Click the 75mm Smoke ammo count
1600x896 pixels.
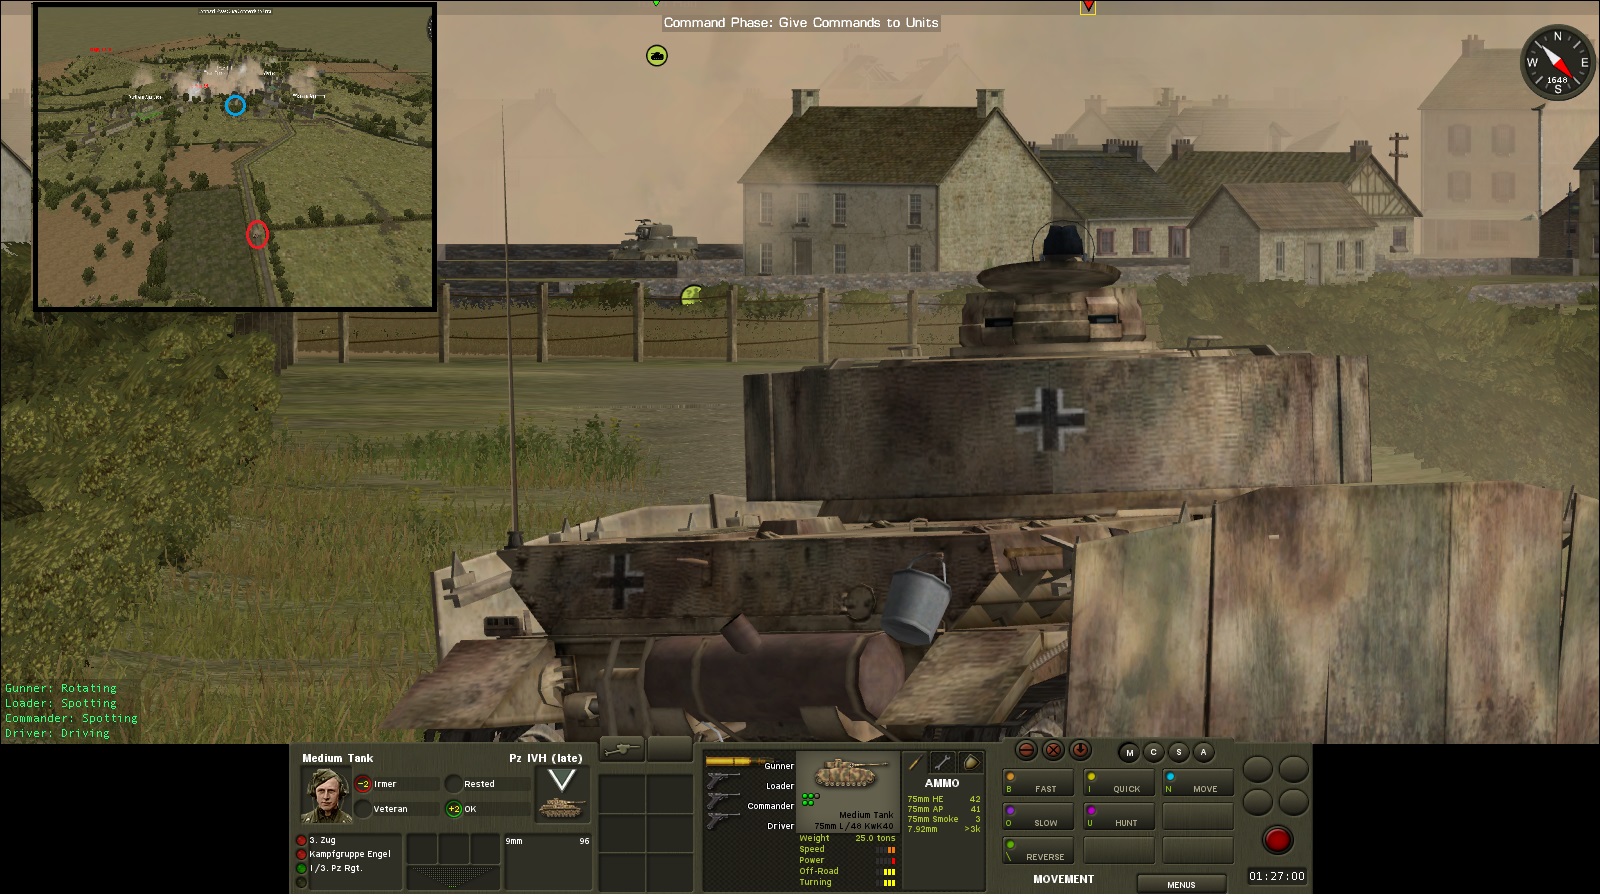944,819
